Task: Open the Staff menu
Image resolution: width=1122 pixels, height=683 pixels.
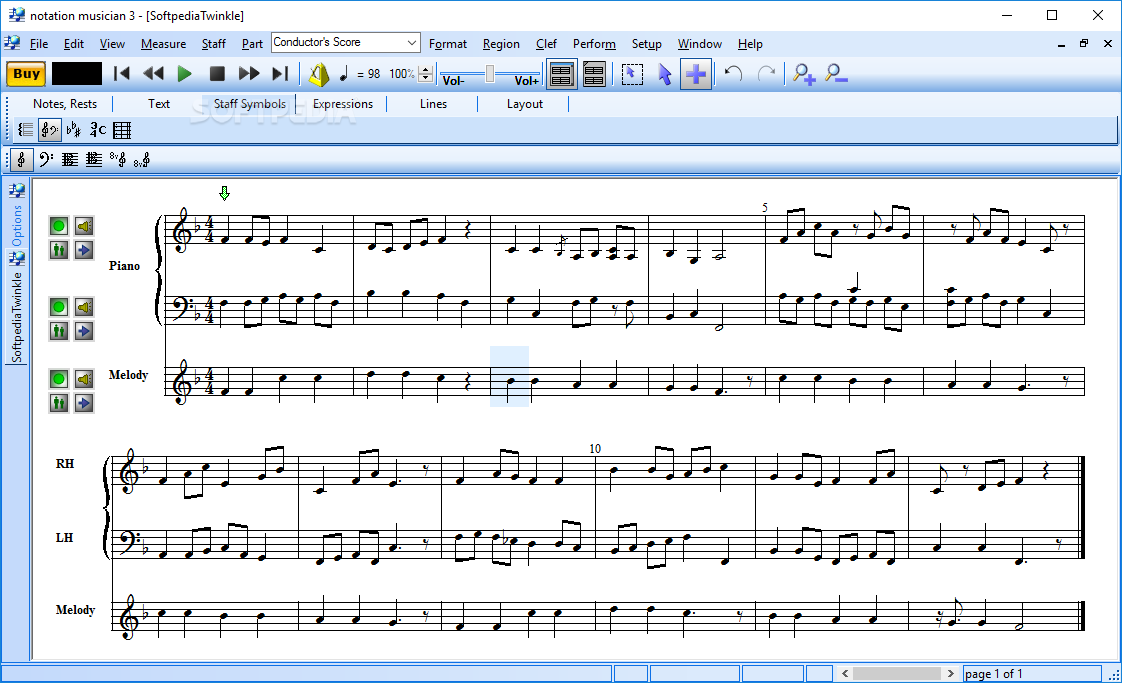Action: pyautogui.click(x=213, y=44)
